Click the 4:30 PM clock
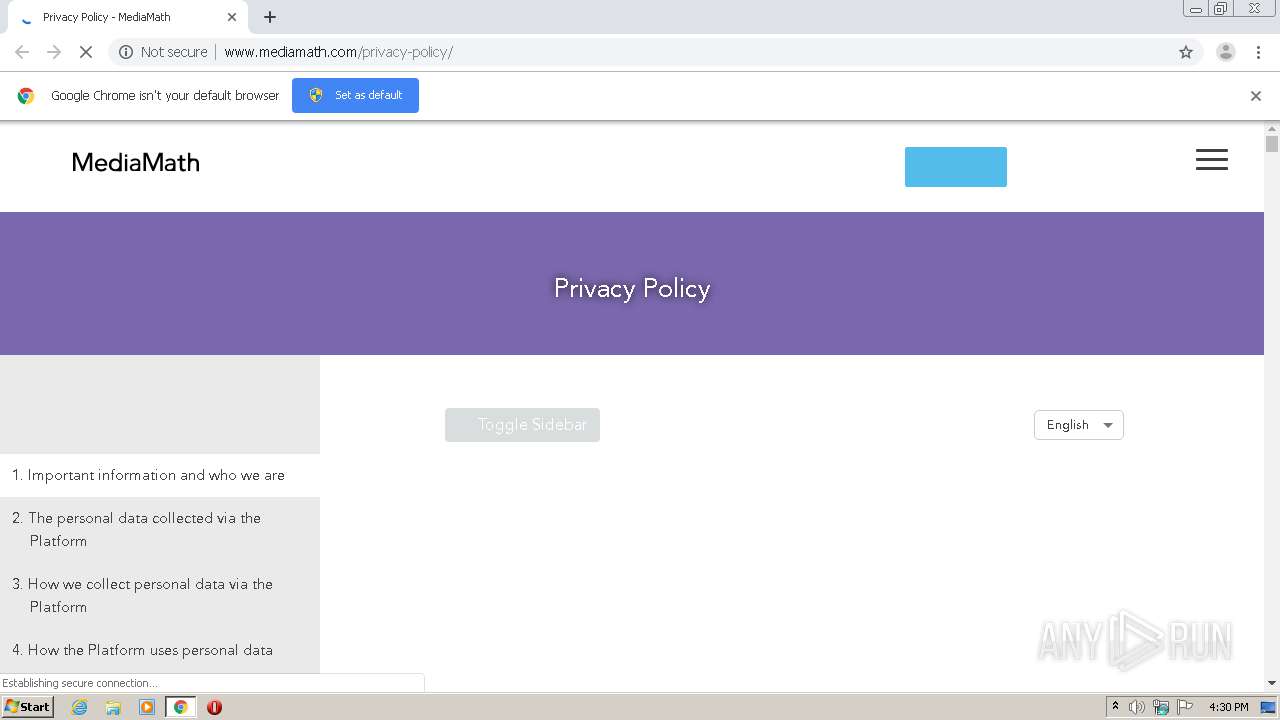 coord(1228,707)
